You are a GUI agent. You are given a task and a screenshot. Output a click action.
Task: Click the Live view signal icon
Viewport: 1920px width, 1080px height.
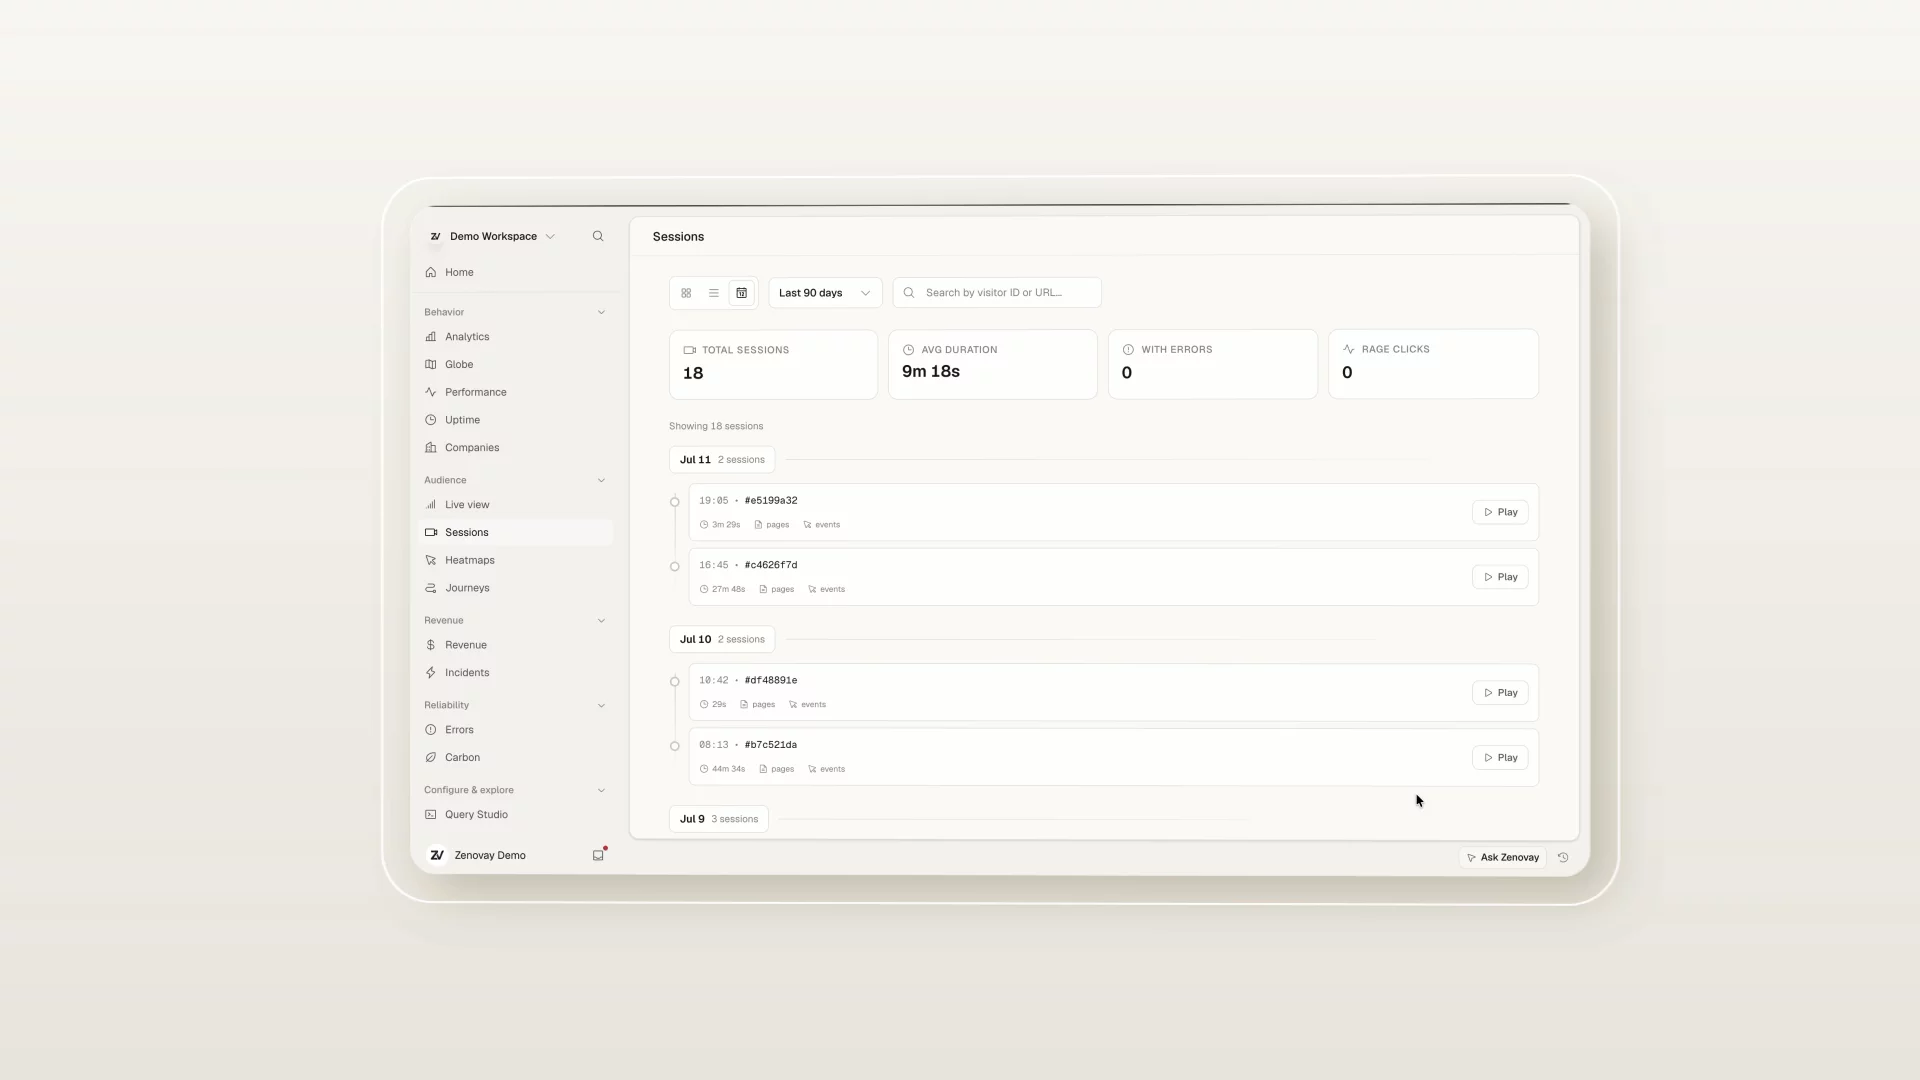point(430,505)
